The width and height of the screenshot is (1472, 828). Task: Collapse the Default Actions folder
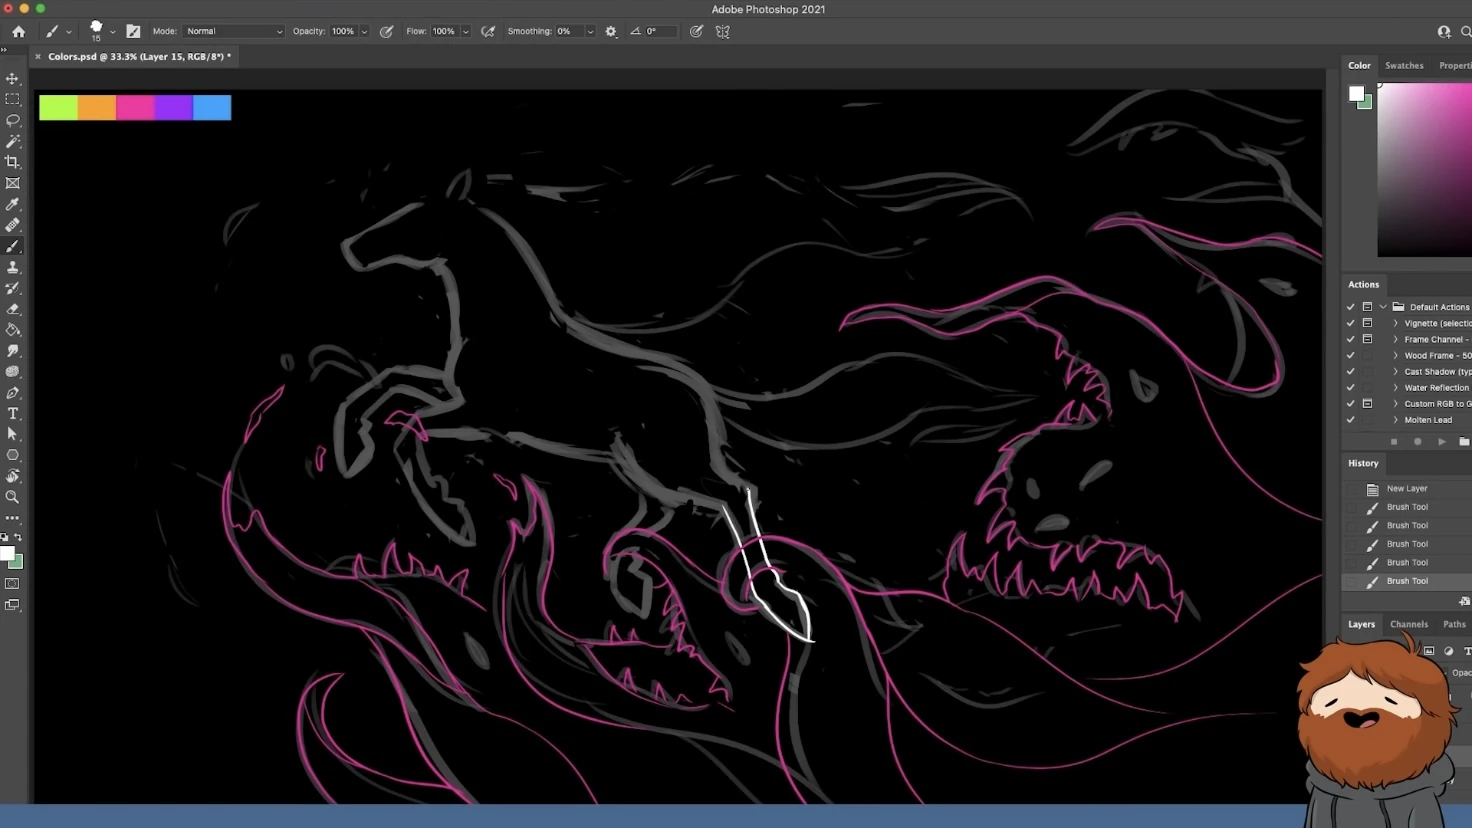pos(1383,307)
